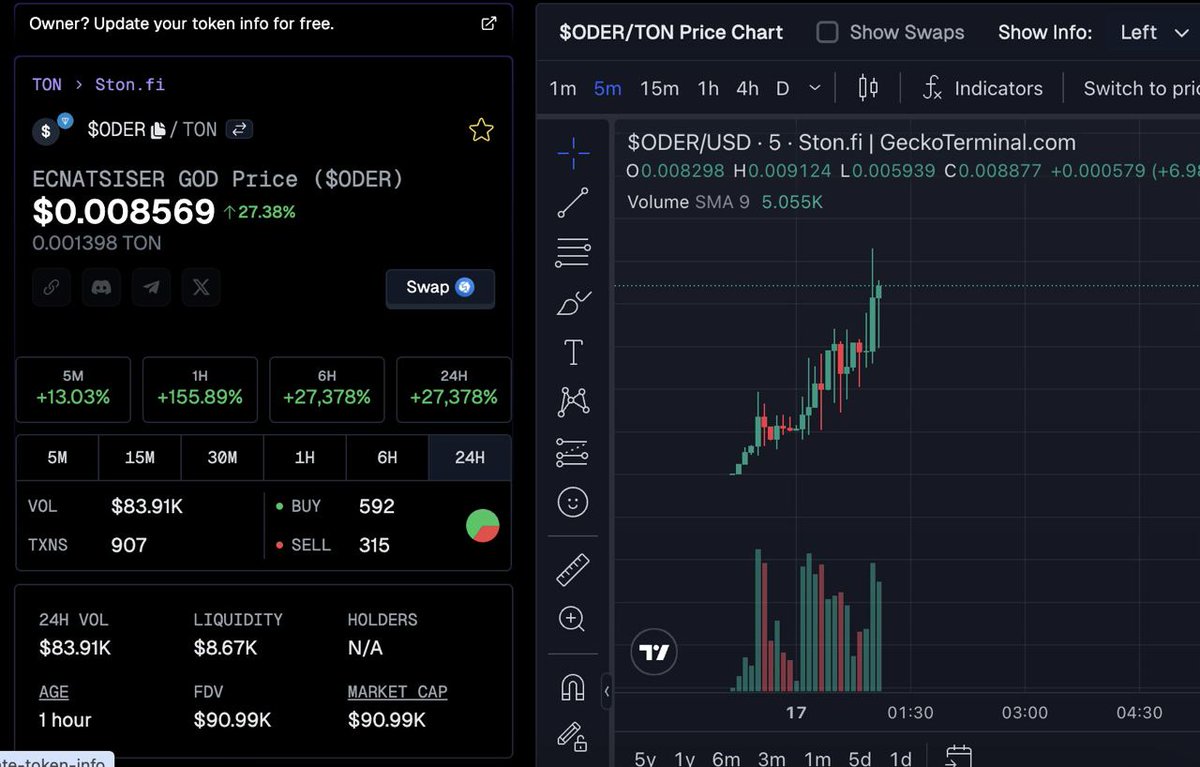
Task: Set chart range to 1d
Action: click(901, 758)
